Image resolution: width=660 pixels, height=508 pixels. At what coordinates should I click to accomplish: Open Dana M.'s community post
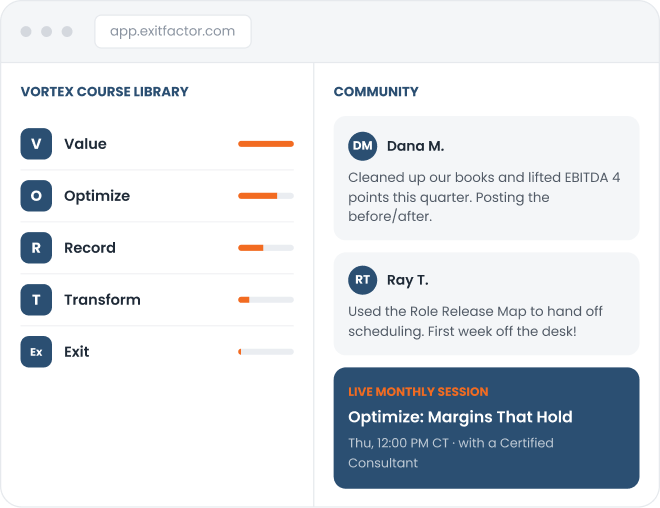click(487, 178)
